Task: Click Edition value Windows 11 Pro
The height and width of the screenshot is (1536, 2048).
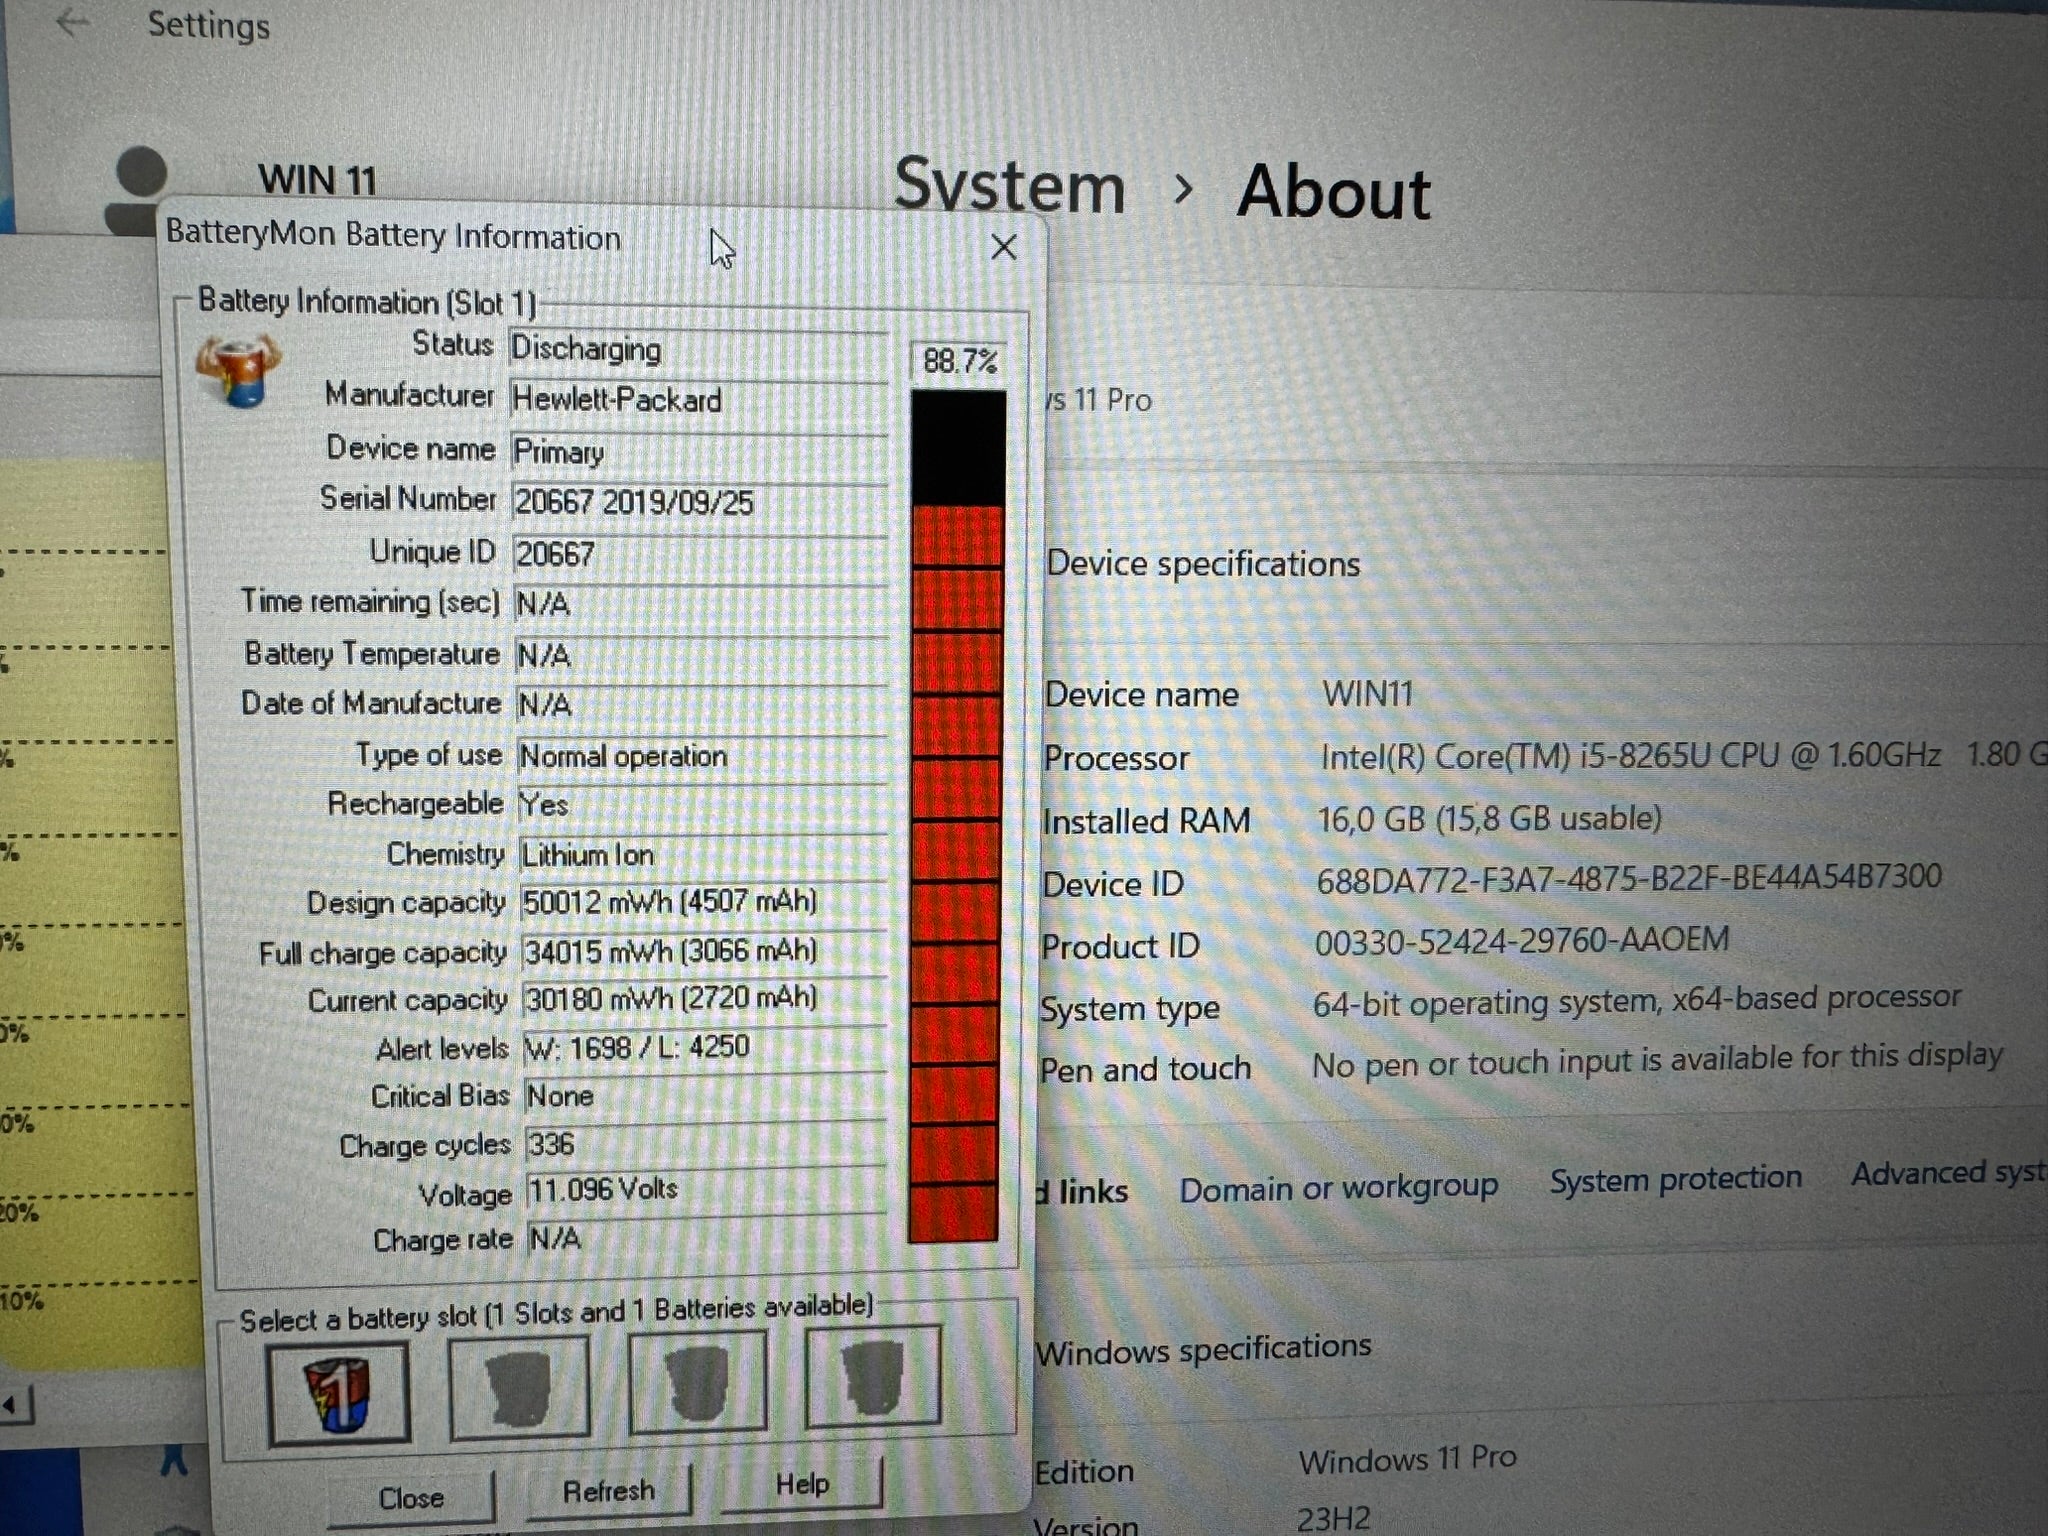Action: point(1408,1460)
